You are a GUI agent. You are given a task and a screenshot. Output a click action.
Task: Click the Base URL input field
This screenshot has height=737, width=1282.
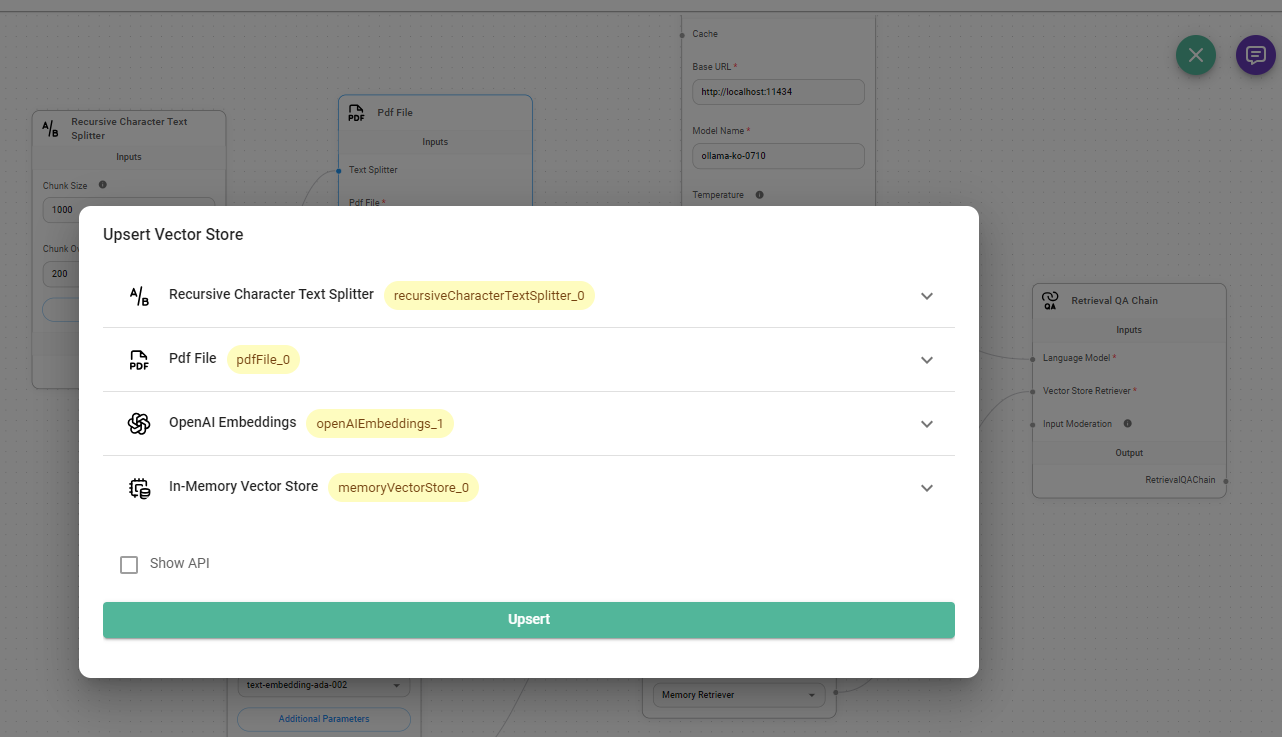click(778, 92)
